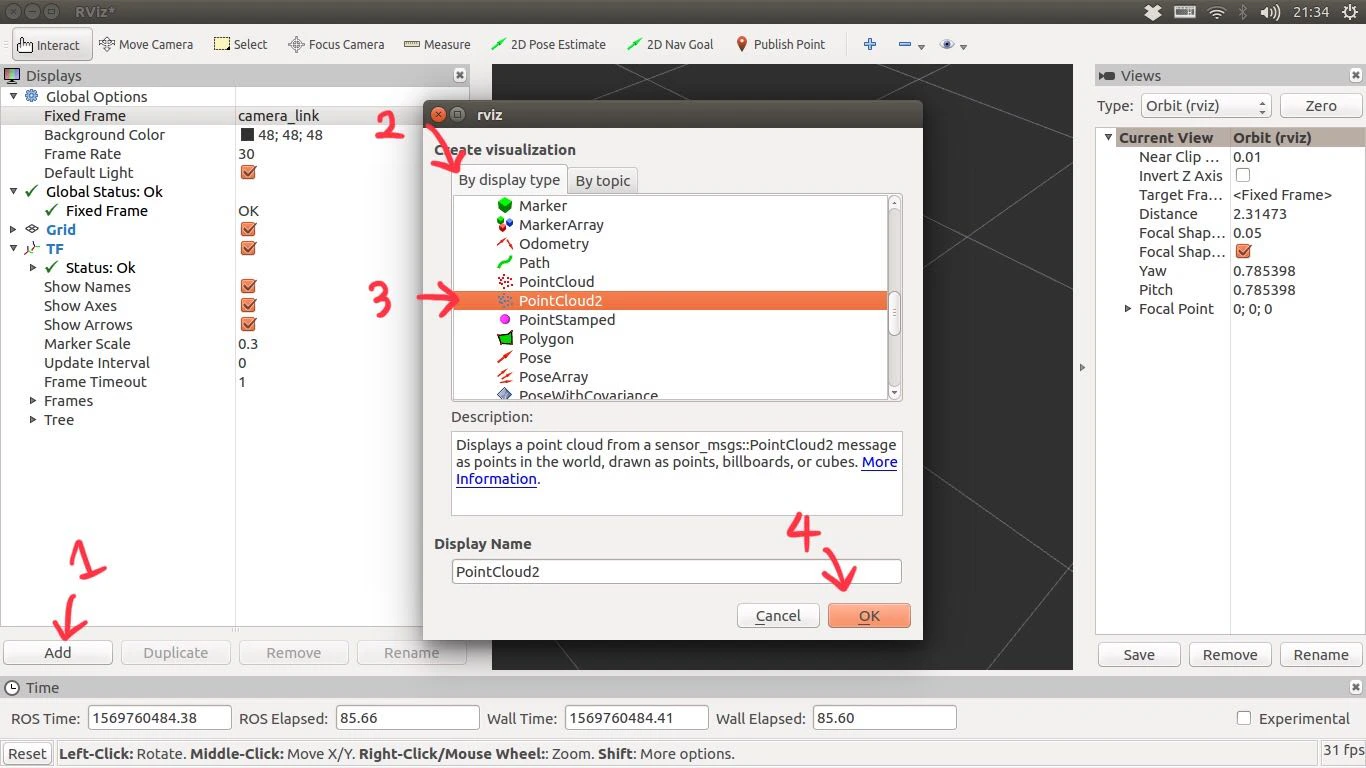1366x768 pixels.
Task: Select the 2D Pose Estimate tool
Action: [x=548, y=45]
